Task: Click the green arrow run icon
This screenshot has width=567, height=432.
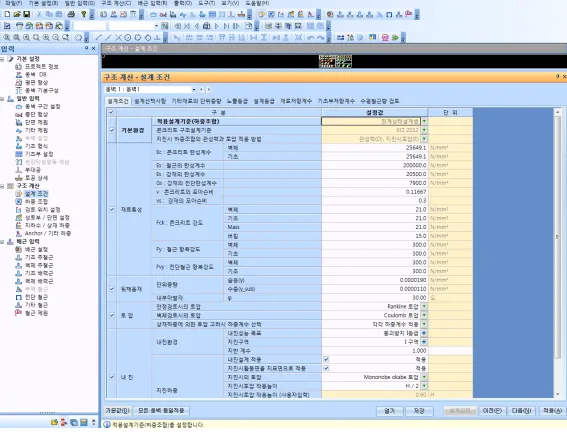Action: (x=395, y=37)
